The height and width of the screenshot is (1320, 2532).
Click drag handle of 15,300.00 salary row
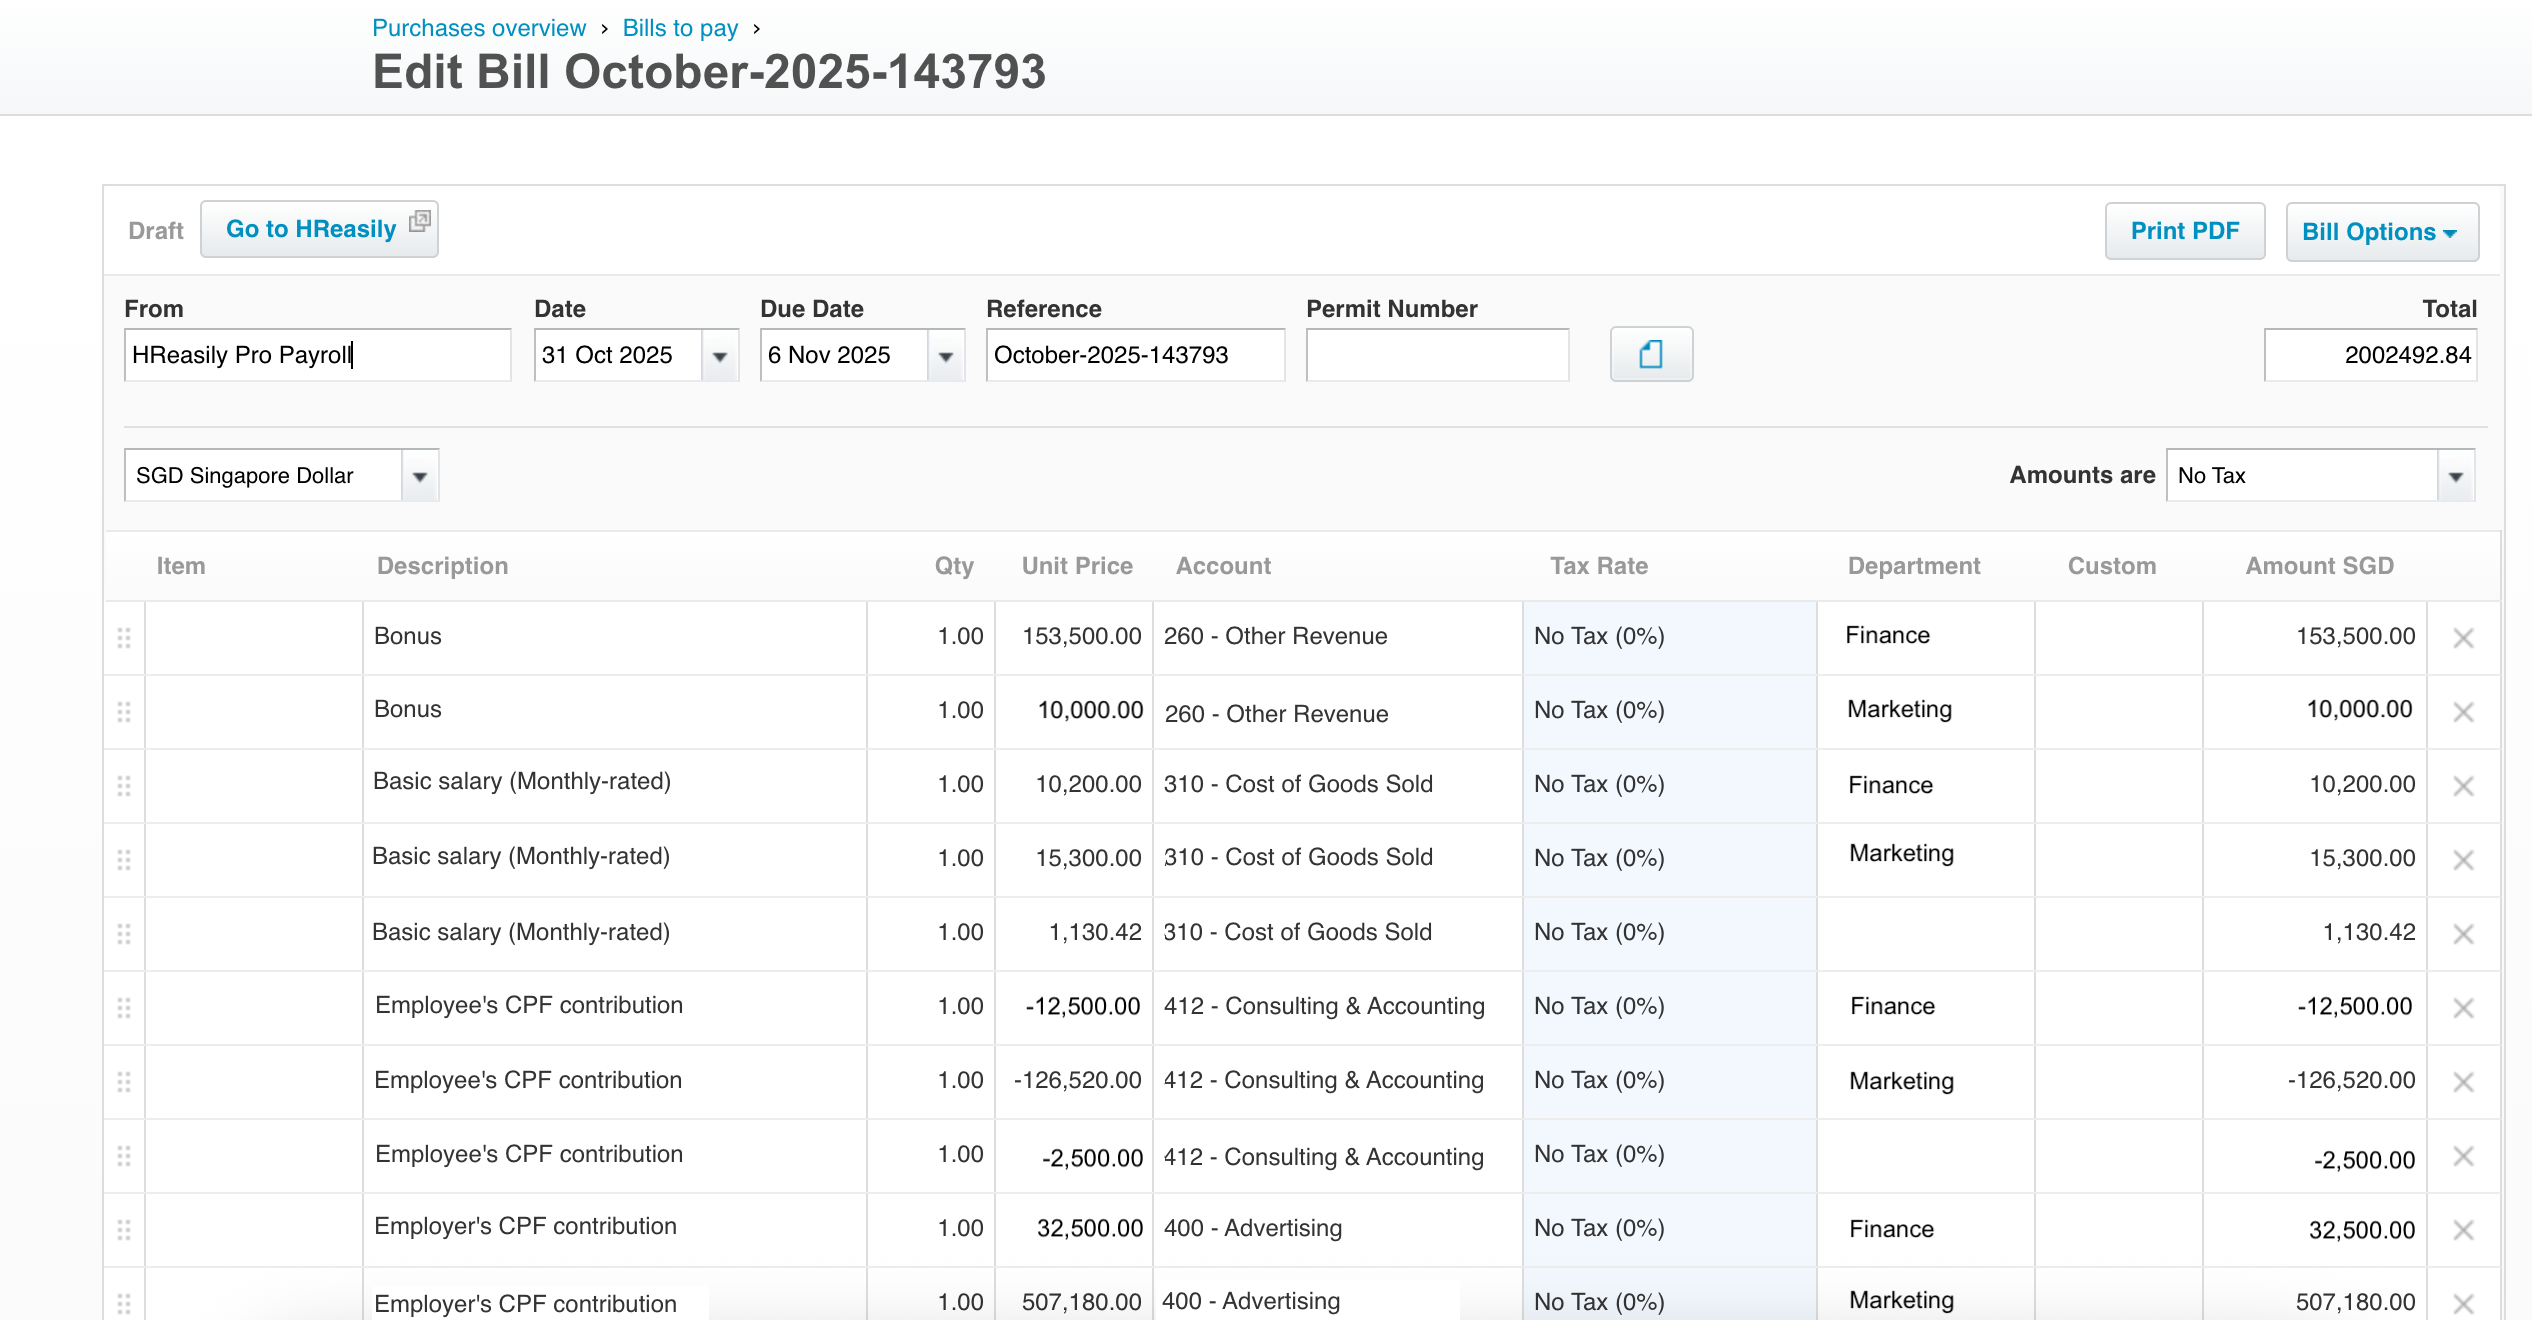point(124,860)
